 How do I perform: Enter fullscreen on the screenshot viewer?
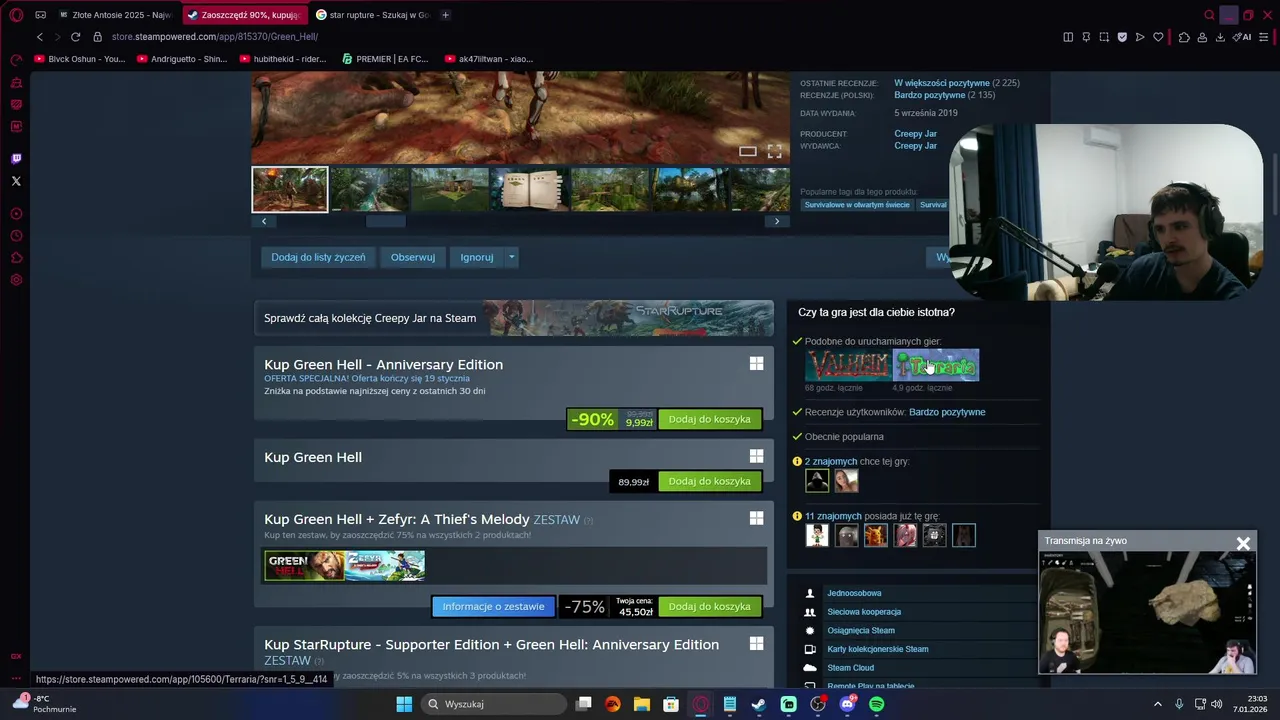[x=774, y=152]
